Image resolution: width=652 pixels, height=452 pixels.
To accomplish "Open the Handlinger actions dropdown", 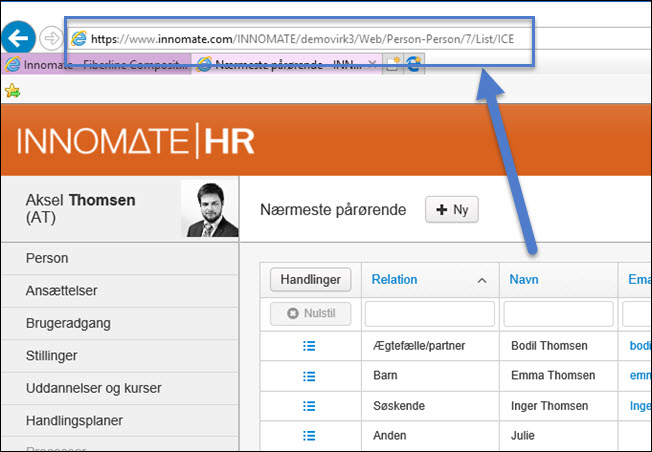I will (310, 280).
